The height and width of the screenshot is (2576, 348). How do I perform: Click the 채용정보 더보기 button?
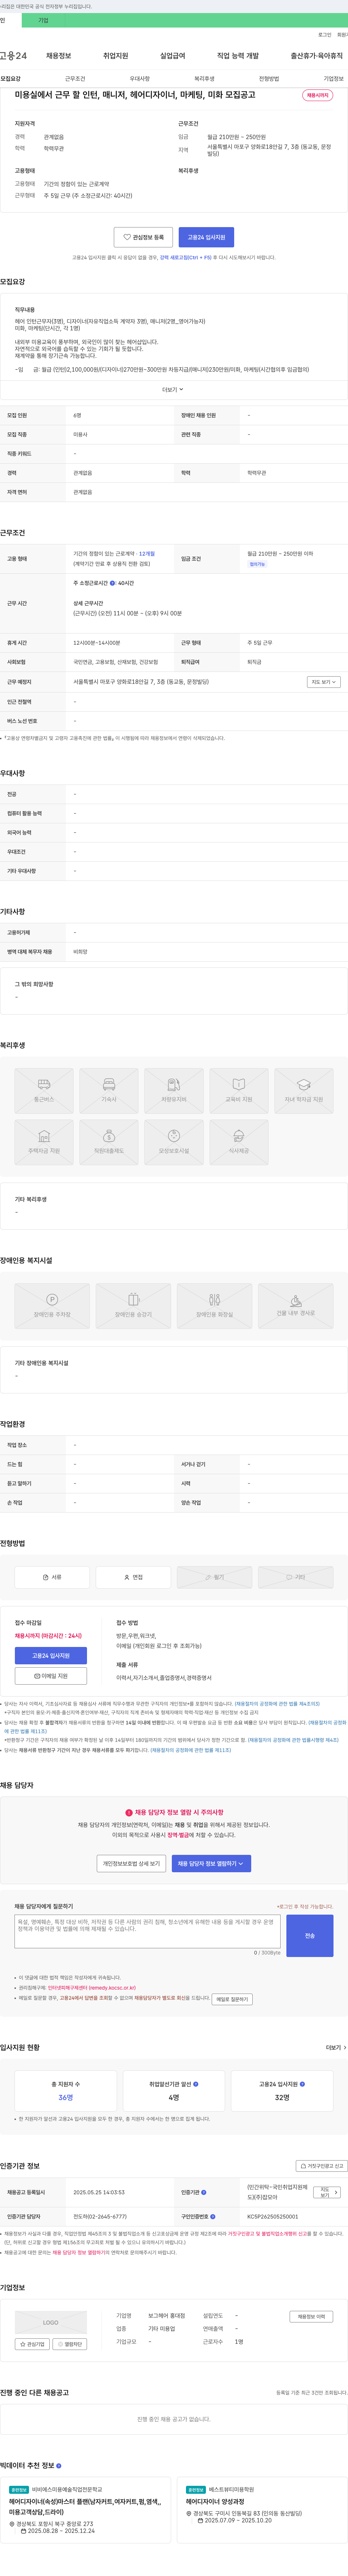click(311, 2316)
